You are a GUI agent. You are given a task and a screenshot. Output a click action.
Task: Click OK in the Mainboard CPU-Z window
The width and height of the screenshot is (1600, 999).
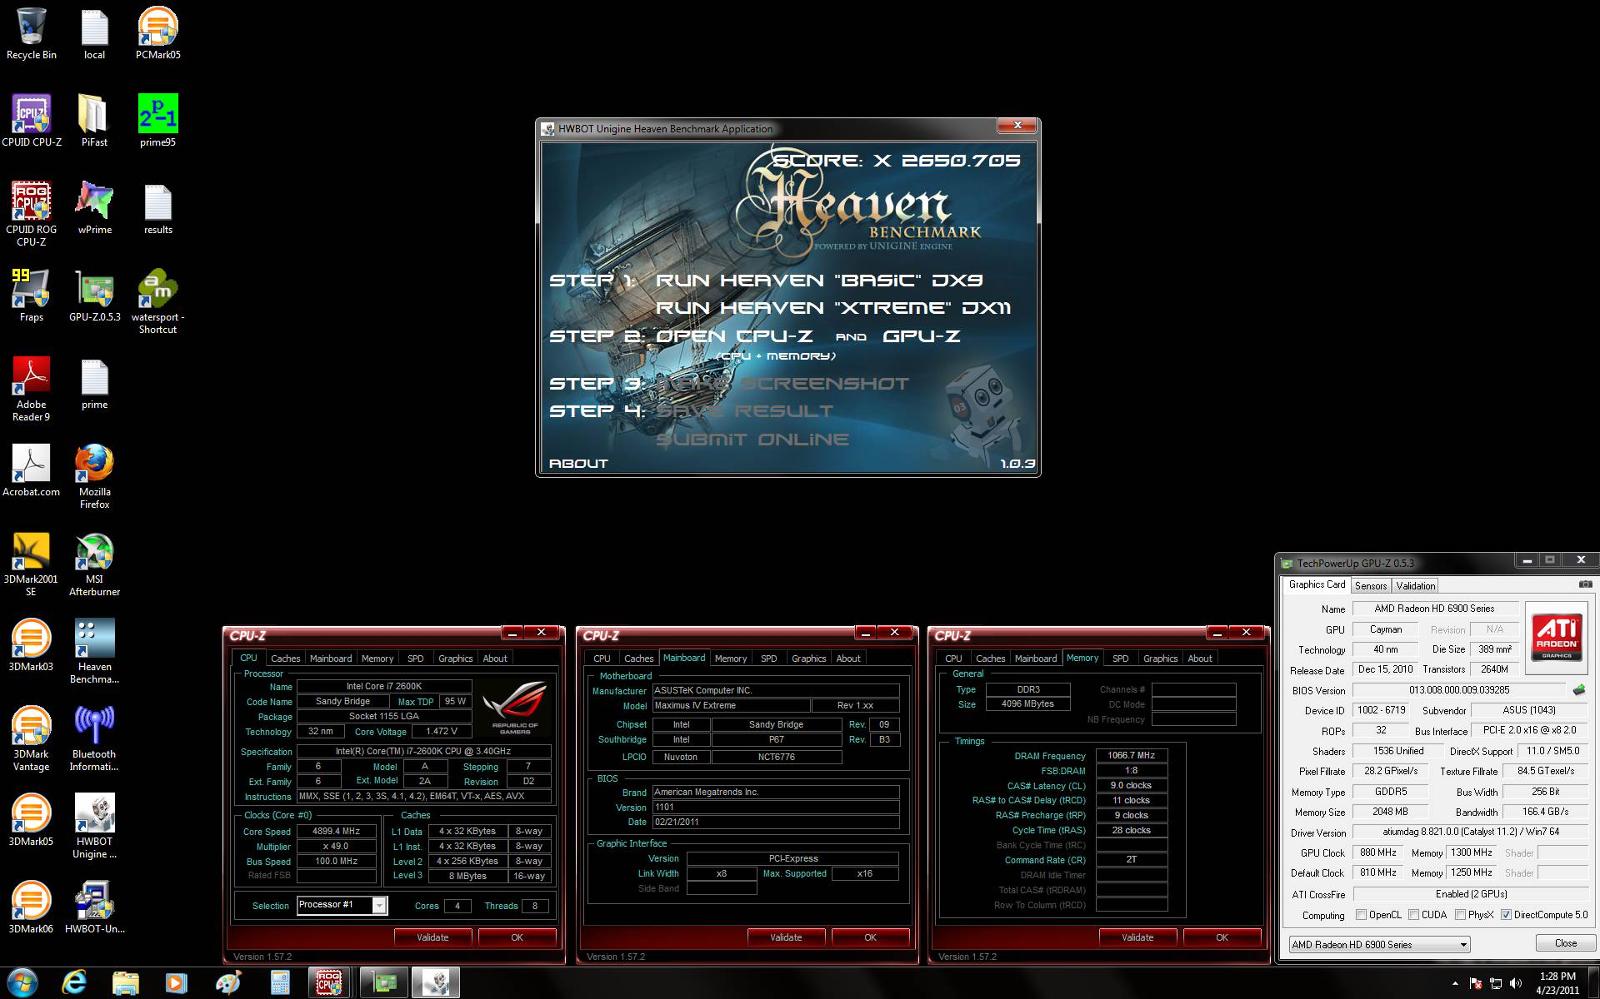[870, 937]
